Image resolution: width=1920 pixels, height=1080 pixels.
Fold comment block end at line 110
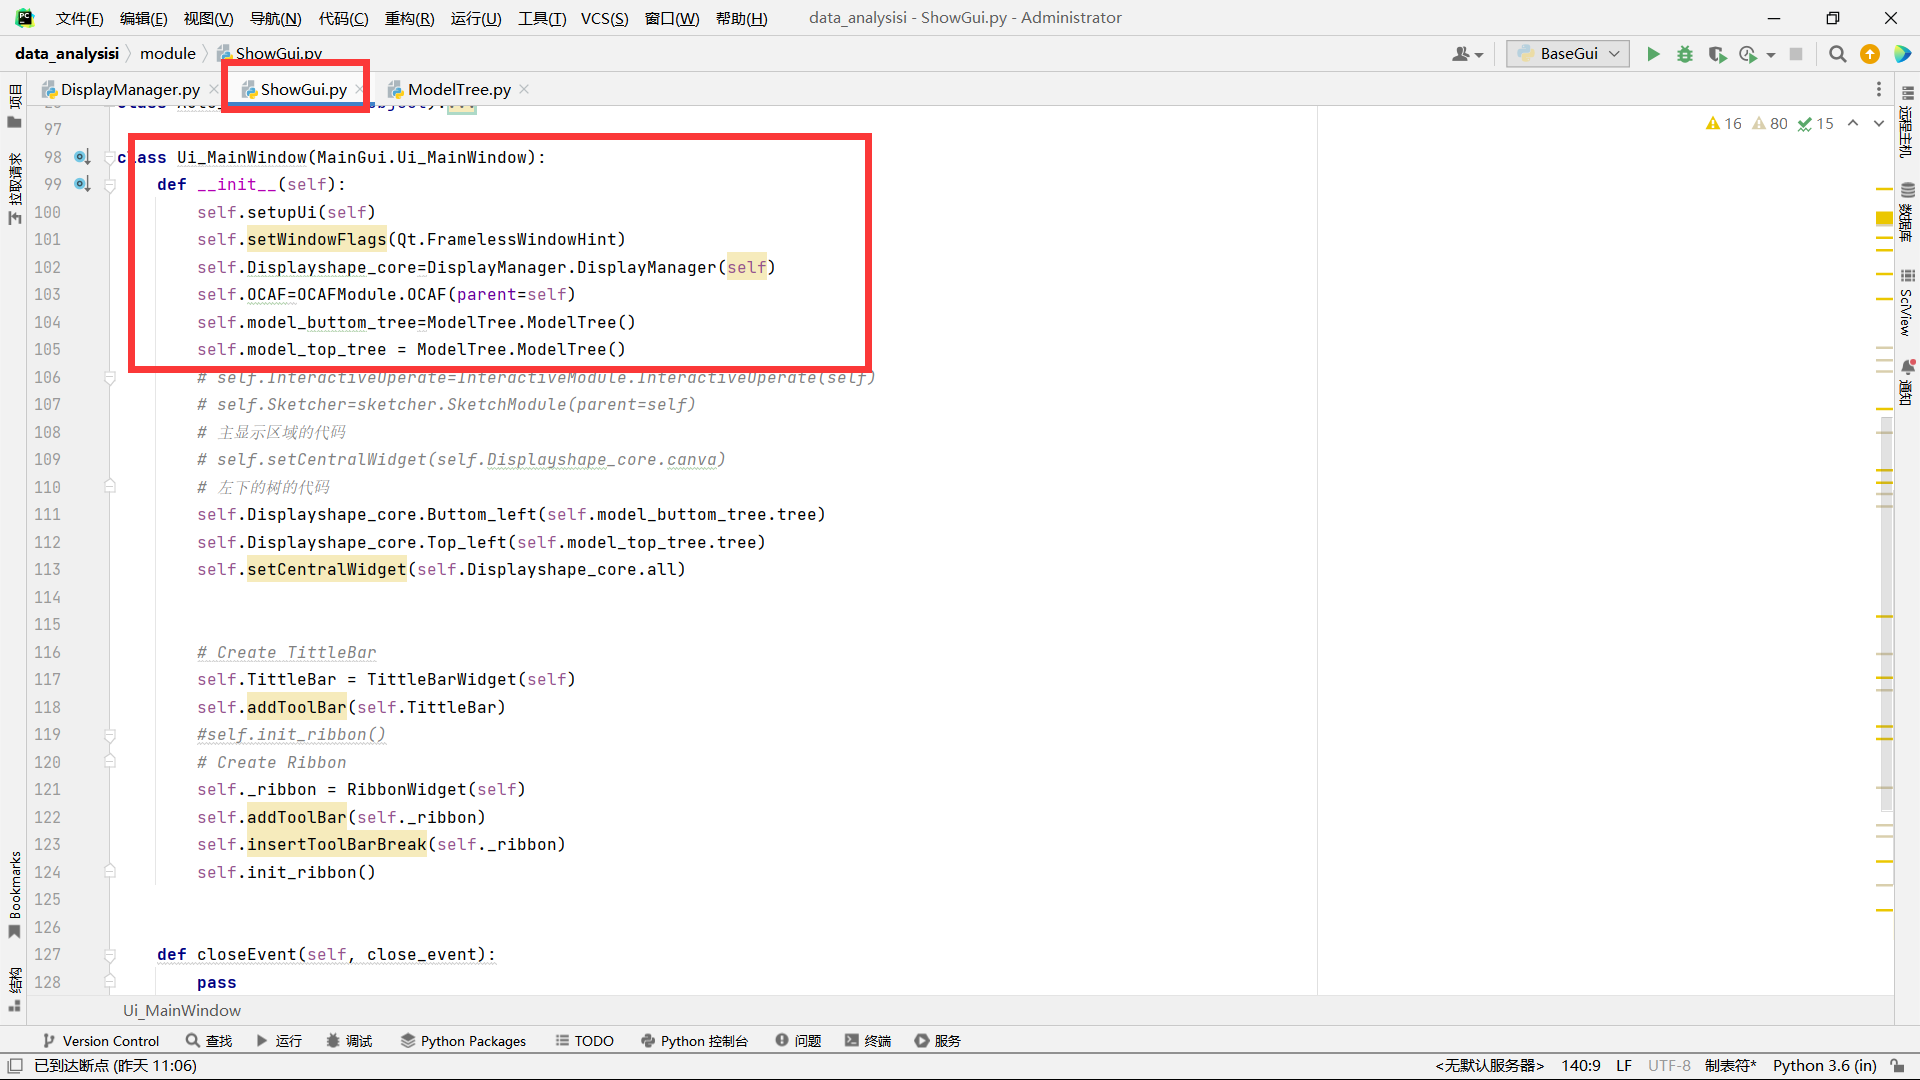(x=110, y=487)
